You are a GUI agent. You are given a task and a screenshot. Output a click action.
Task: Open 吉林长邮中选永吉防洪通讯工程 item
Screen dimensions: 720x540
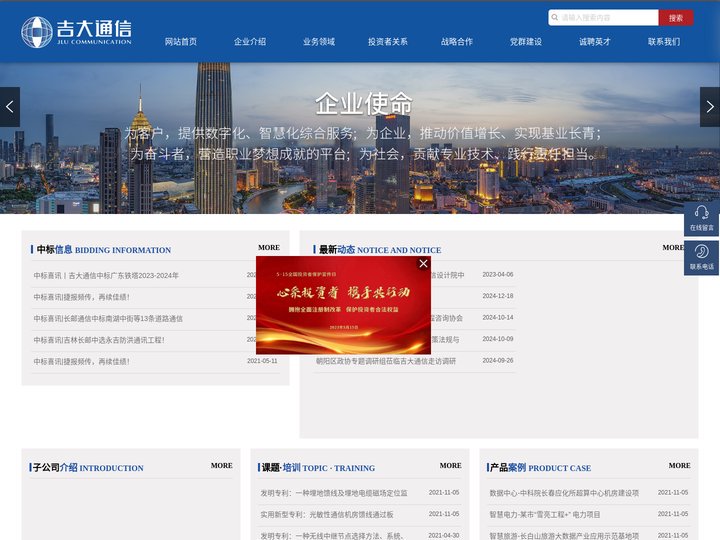[x=99, y=340]
